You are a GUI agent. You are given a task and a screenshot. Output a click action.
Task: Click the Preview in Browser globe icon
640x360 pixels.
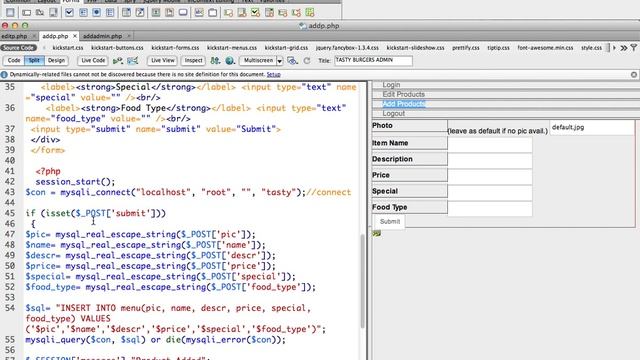pyautogui.click(x=230, y=60)
